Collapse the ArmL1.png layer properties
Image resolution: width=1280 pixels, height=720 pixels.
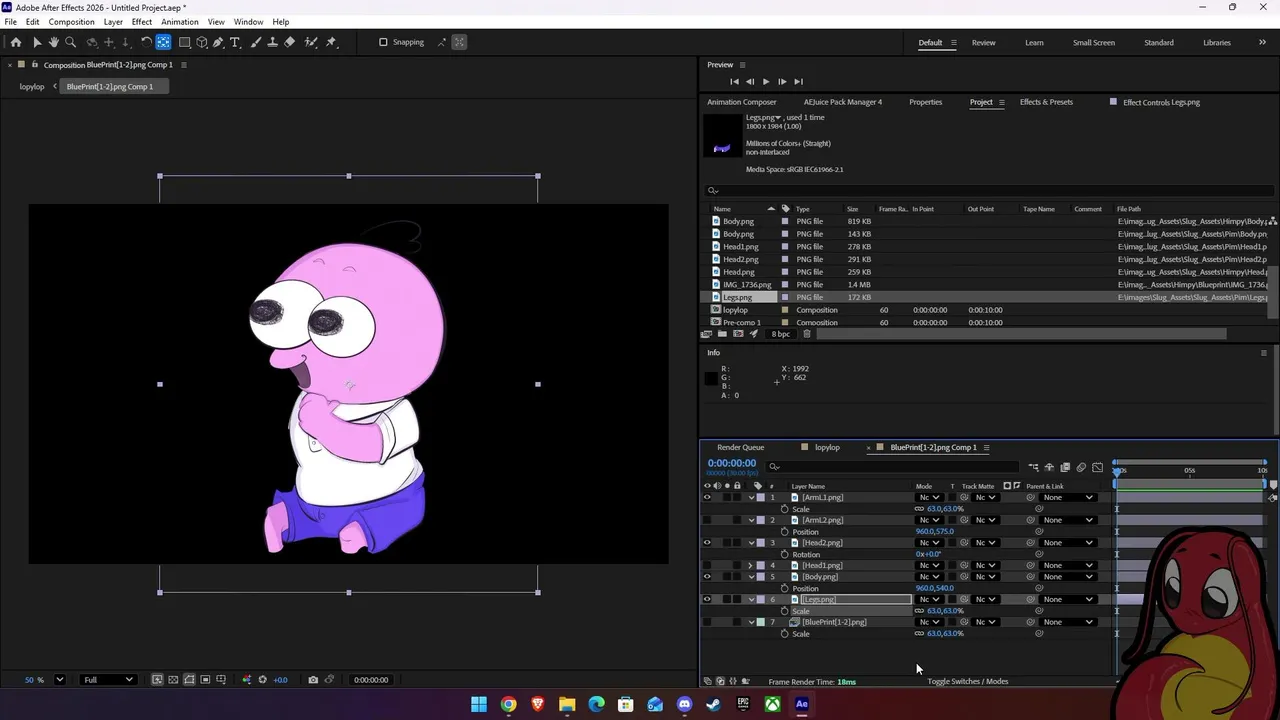[x=751, y=497]
